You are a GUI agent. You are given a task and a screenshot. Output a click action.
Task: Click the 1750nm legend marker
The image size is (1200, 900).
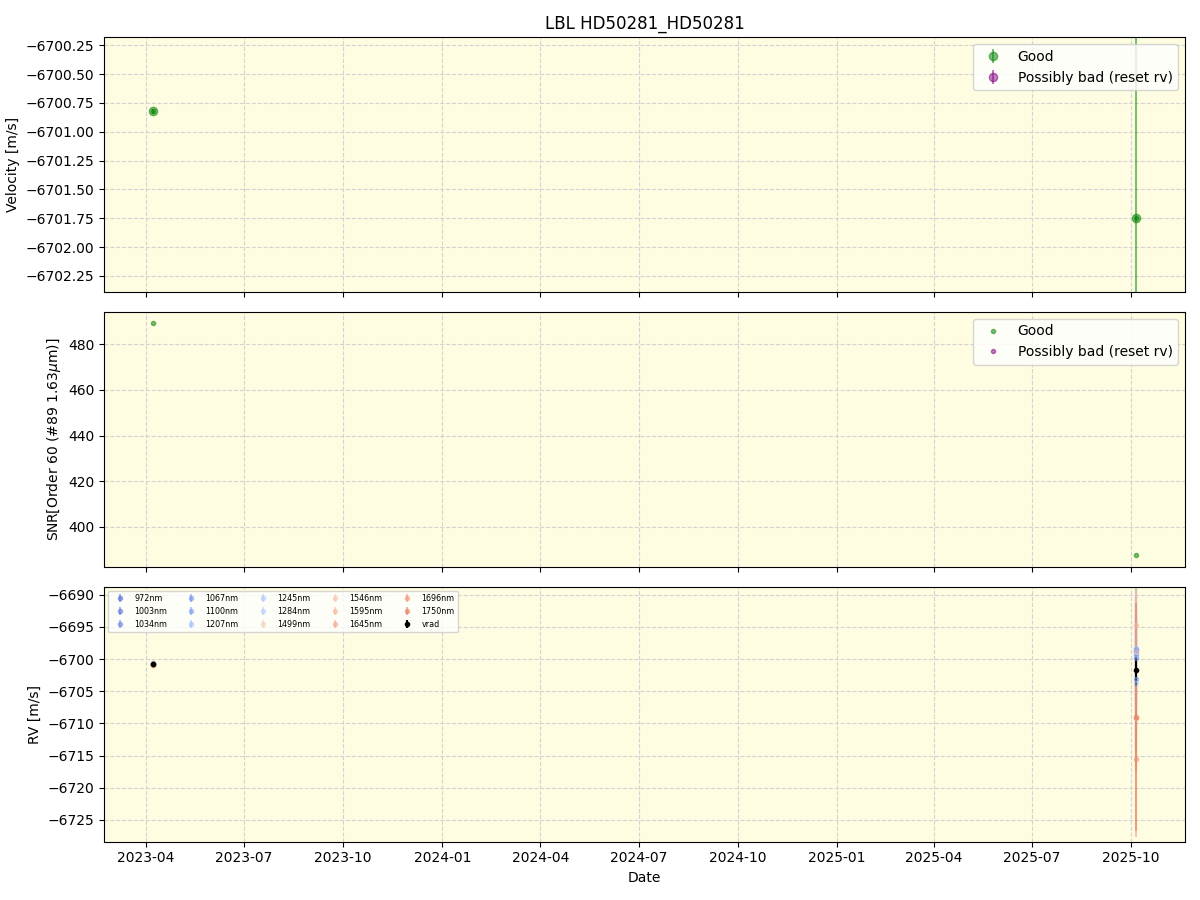click(x=407, y=611)
